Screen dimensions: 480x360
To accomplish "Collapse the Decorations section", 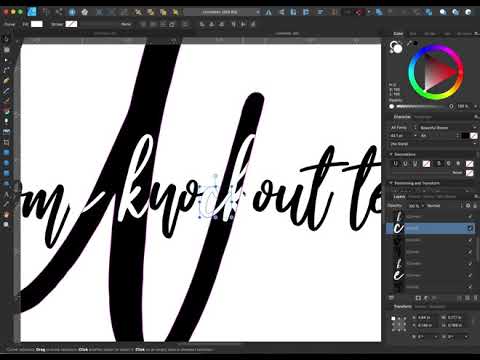I will (391, 154).
